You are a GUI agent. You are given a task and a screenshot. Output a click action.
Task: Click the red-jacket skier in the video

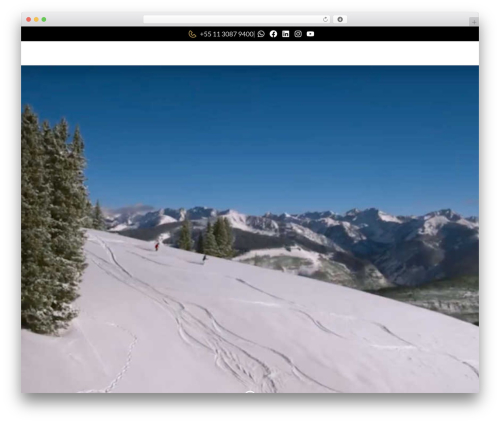157,246
